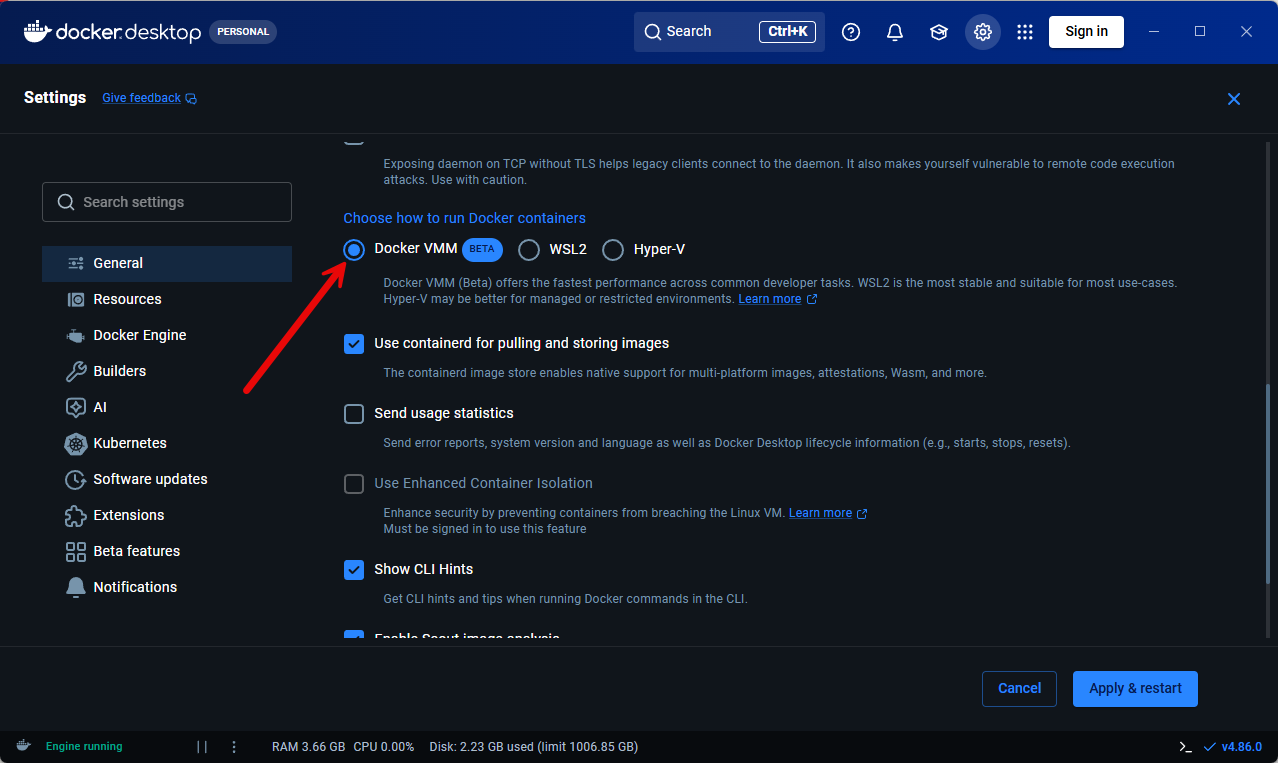
Task: Open Learn more link under Enhanced Container Isolation
Action: tap(820, 513)
